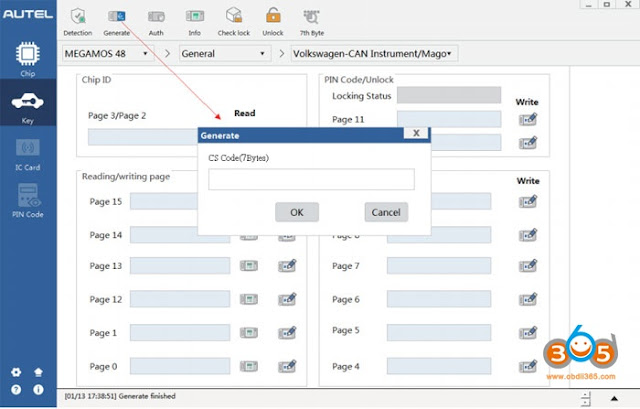Write Page 6 using its pencil icon
Viewport: 640px width, 409px height.
tap(528, 299)
